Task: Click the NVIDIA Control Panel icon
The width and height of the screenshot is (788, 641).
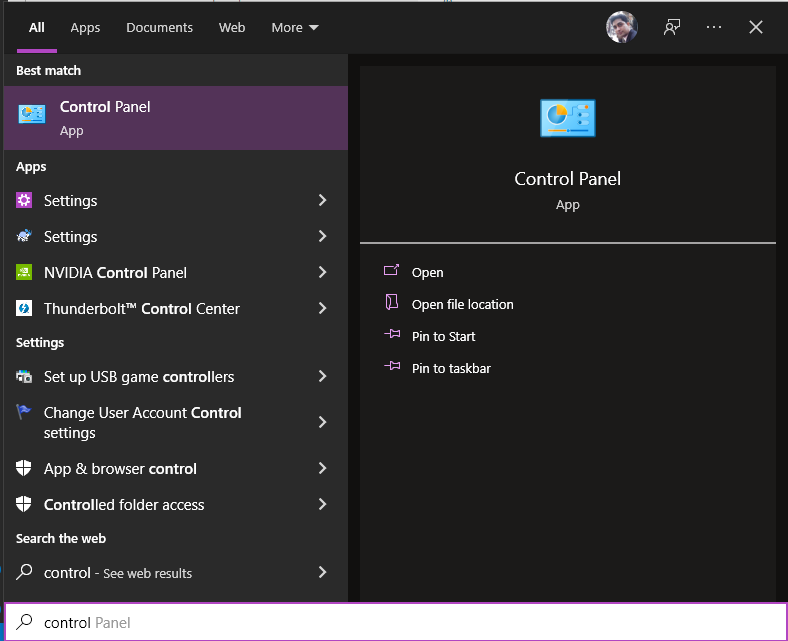Action: [x=25, y=272]
